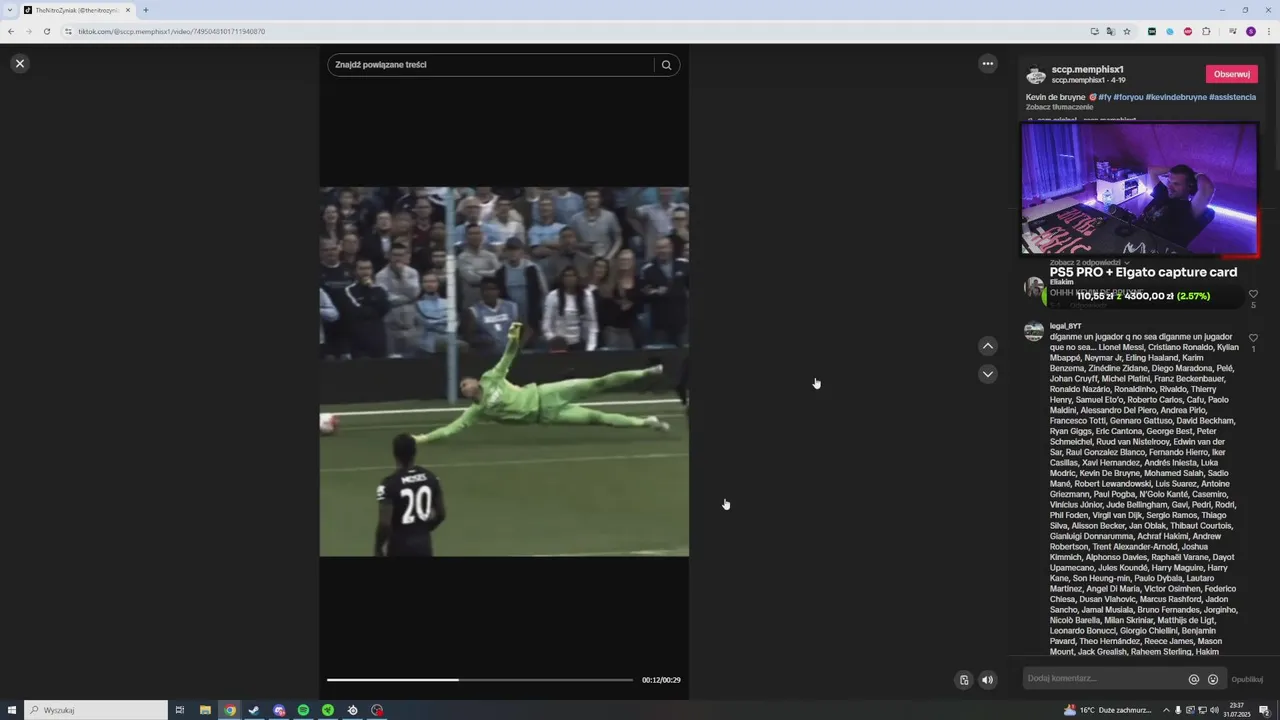The height and width of the screenshot is (720, 1280).
Task: Open the #assistencia hashtag
Action: pyautogui.click(x=1232, y=97)
